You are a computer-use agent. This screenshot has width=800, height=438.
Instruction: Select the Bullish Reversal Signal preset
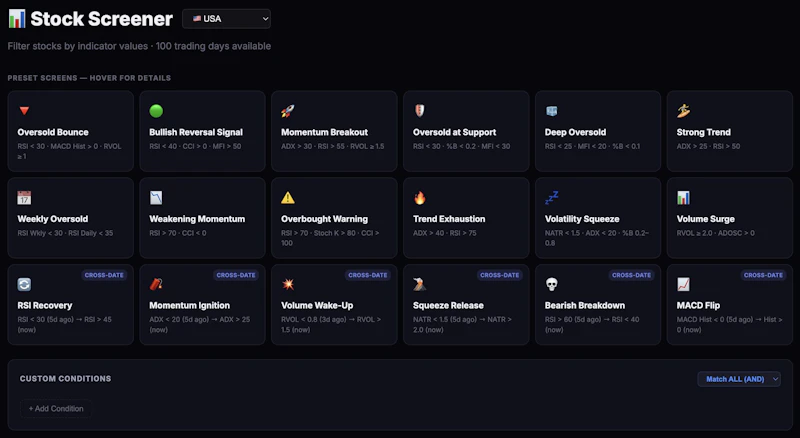(203, 131)
